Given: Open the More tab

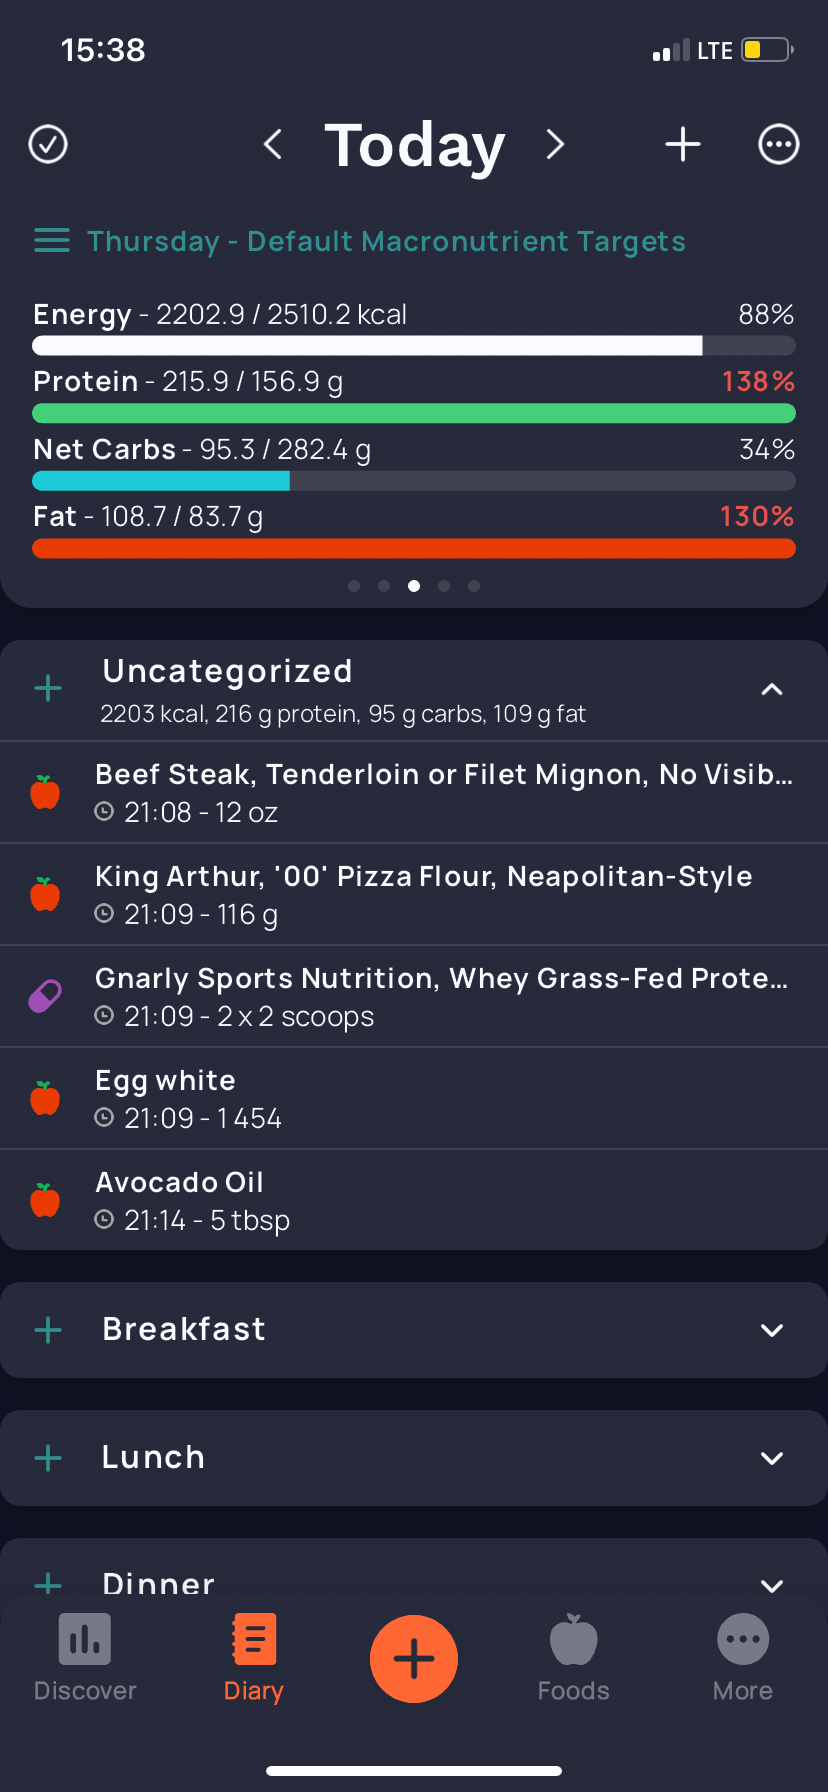Looking at the screenshot, I should pyautogui.click(x=742, y=1658).
